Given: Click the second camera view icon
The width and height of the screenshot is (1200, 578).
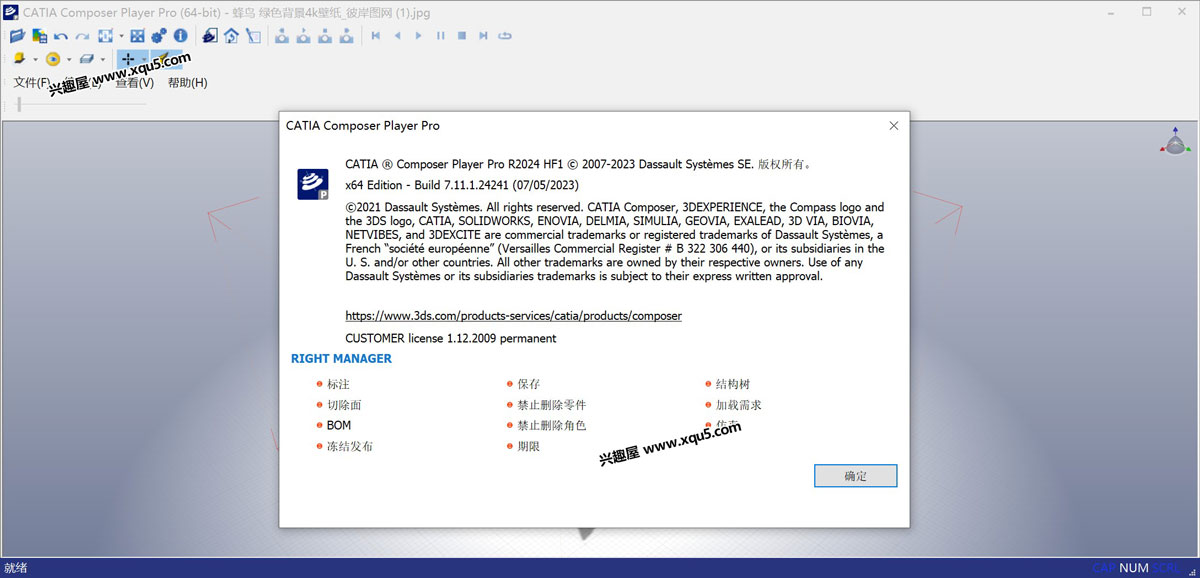Looking at the screenshot, I should pos(303,36).
